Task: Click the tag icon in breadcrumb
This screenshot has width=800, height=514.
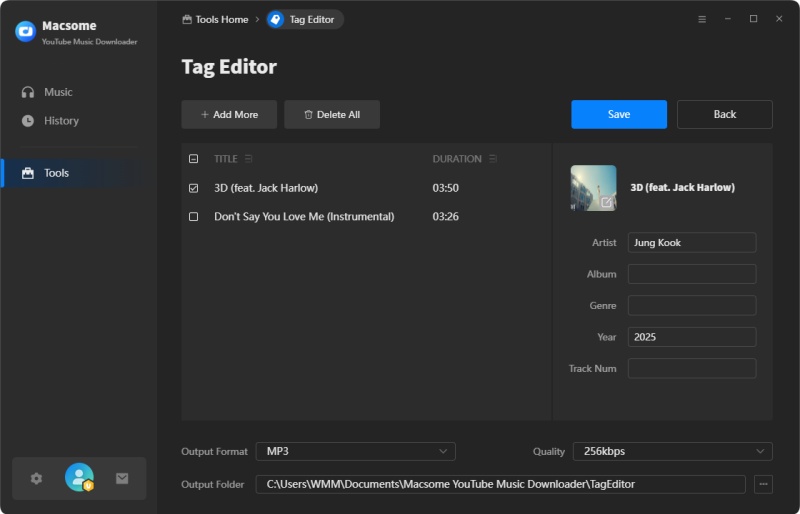Action: [276, 19]
